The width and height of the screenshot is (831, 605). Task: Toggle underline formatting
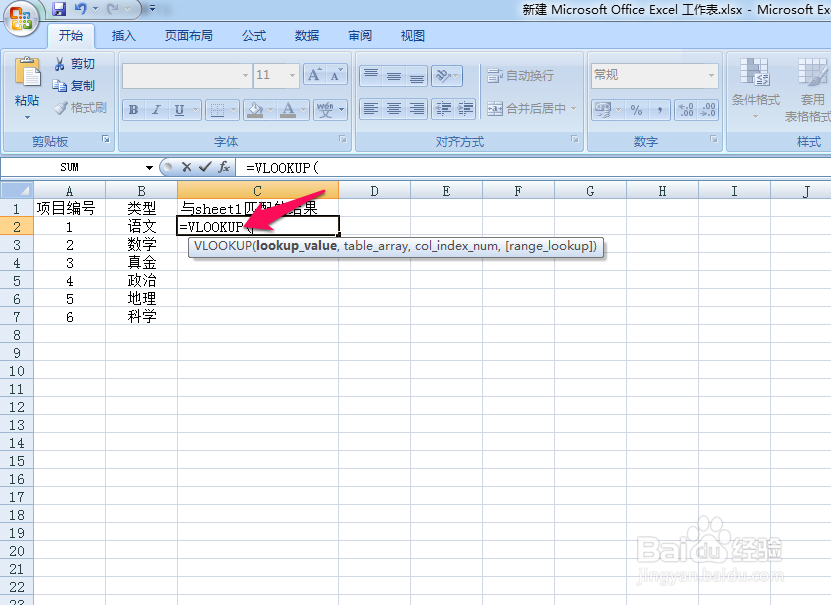(x=179, y=110)
